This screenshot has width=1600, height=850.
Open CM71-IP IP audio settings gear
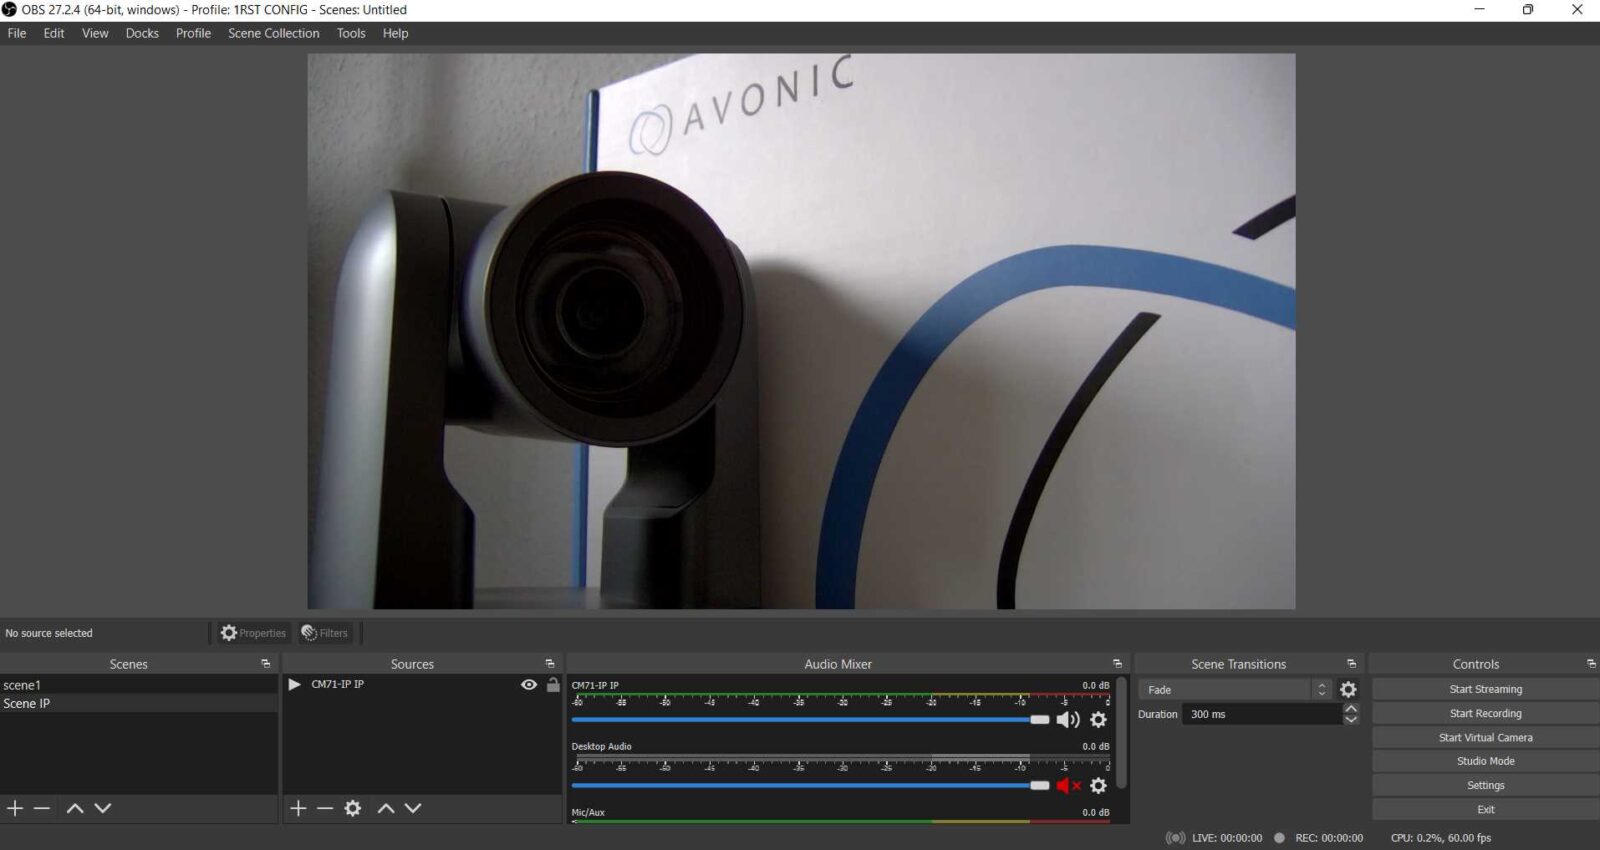[1098, 720]
